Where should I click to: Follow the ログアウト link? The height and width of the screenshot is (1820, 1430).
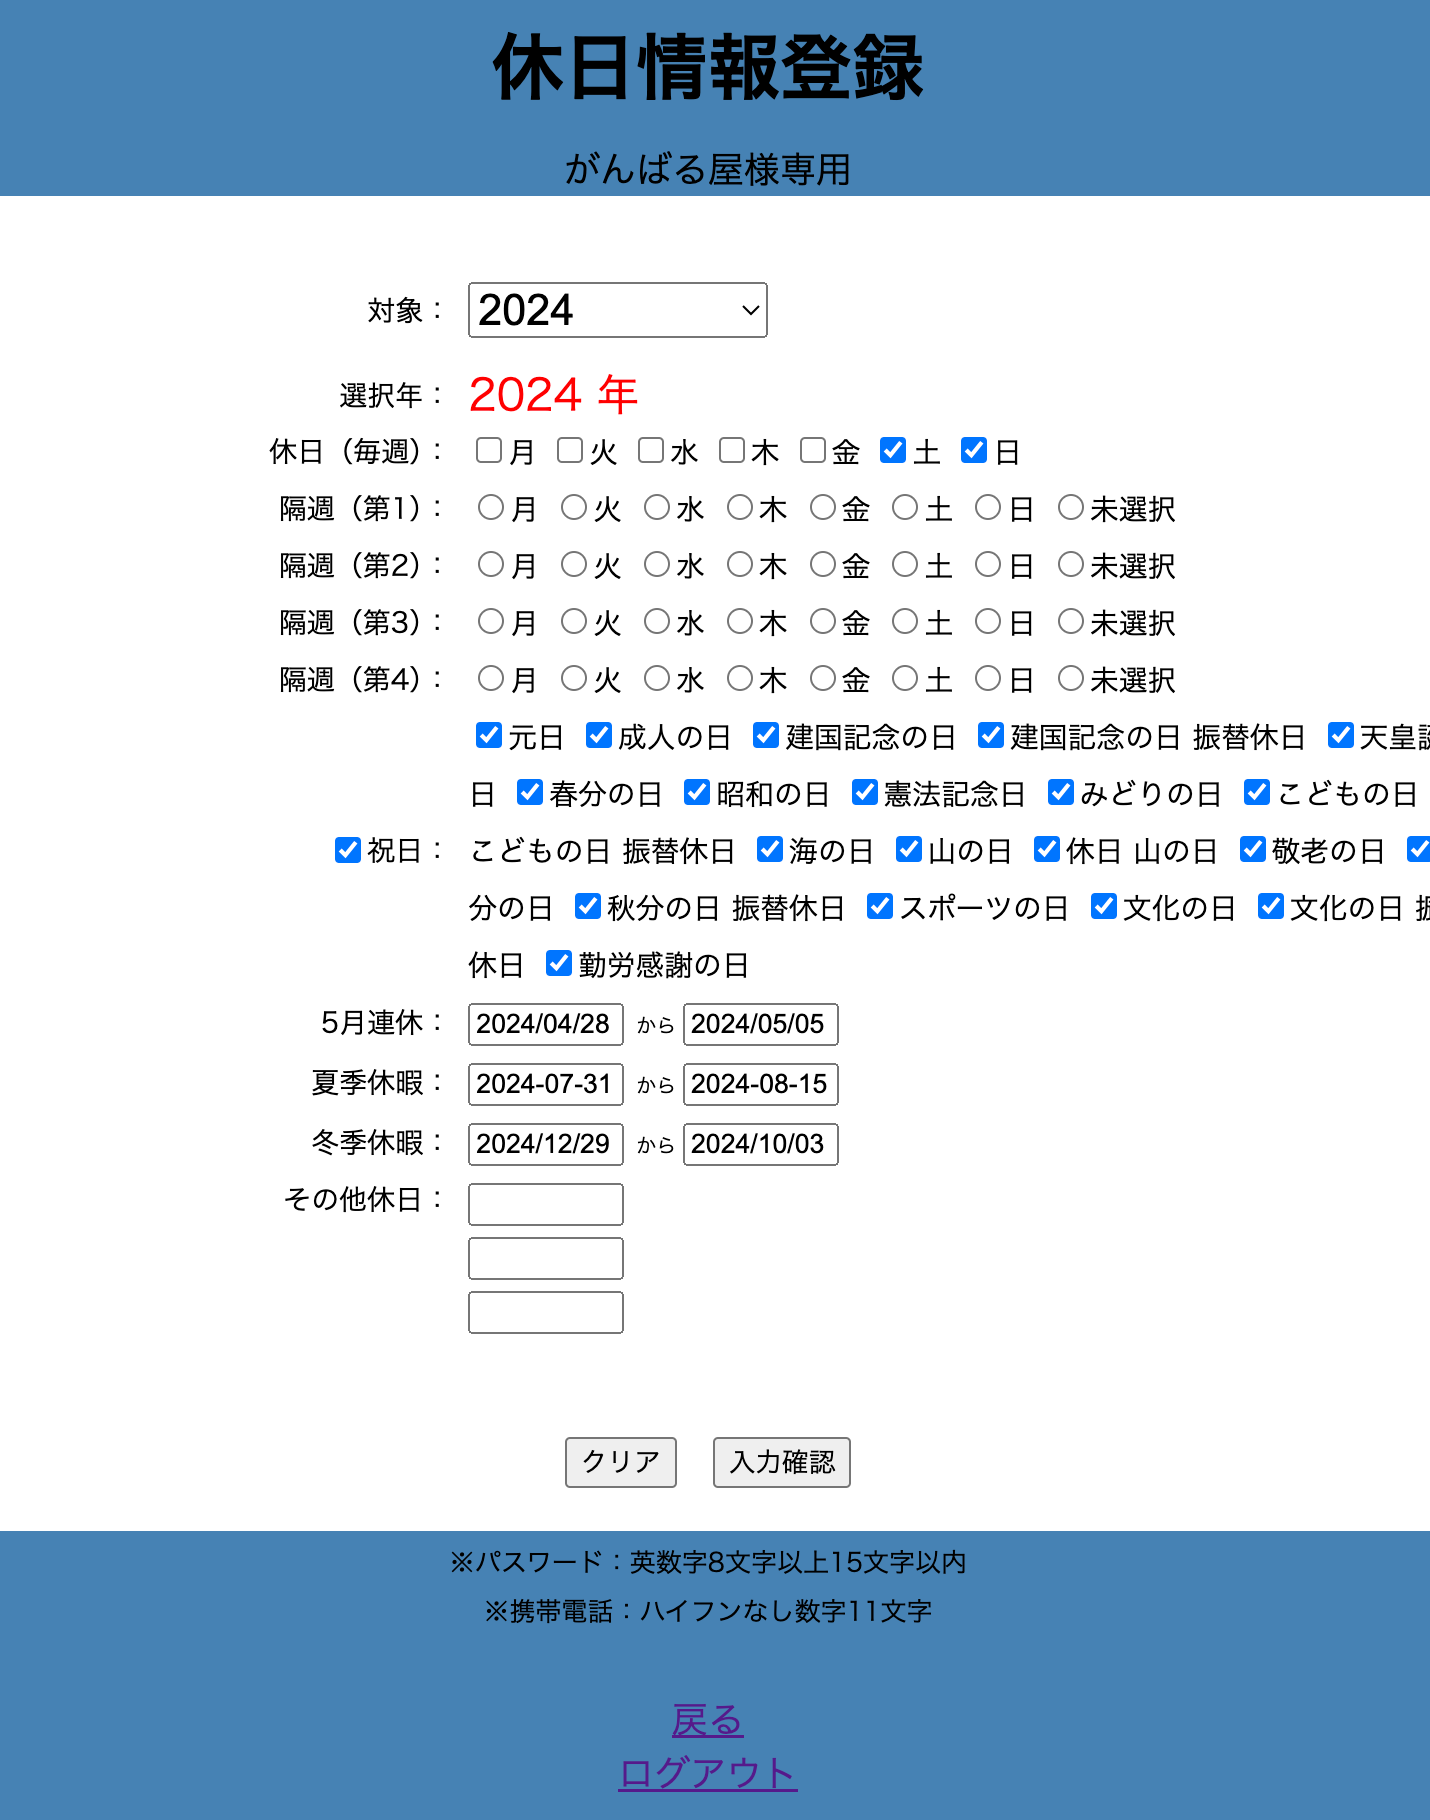(x=707, y=1773)
